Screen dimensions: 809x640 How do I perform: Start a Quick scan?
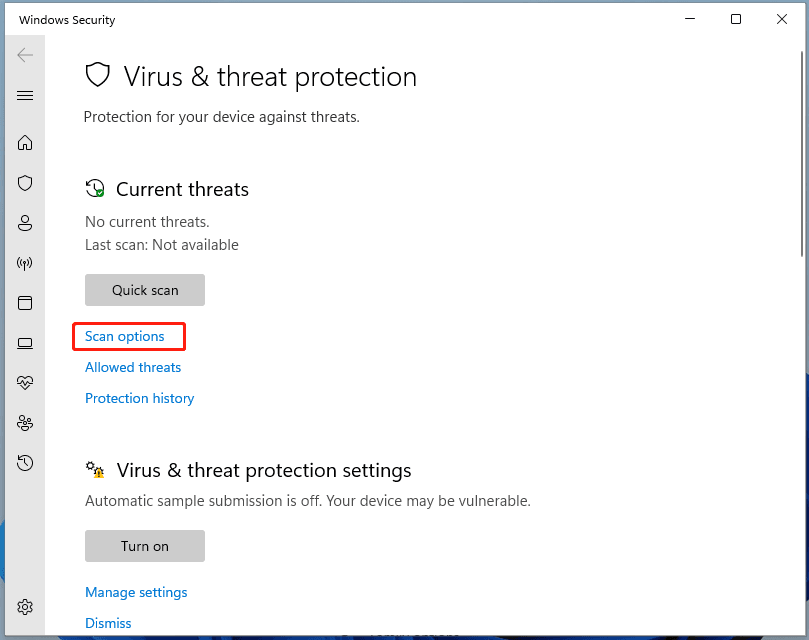pos(145,290)
